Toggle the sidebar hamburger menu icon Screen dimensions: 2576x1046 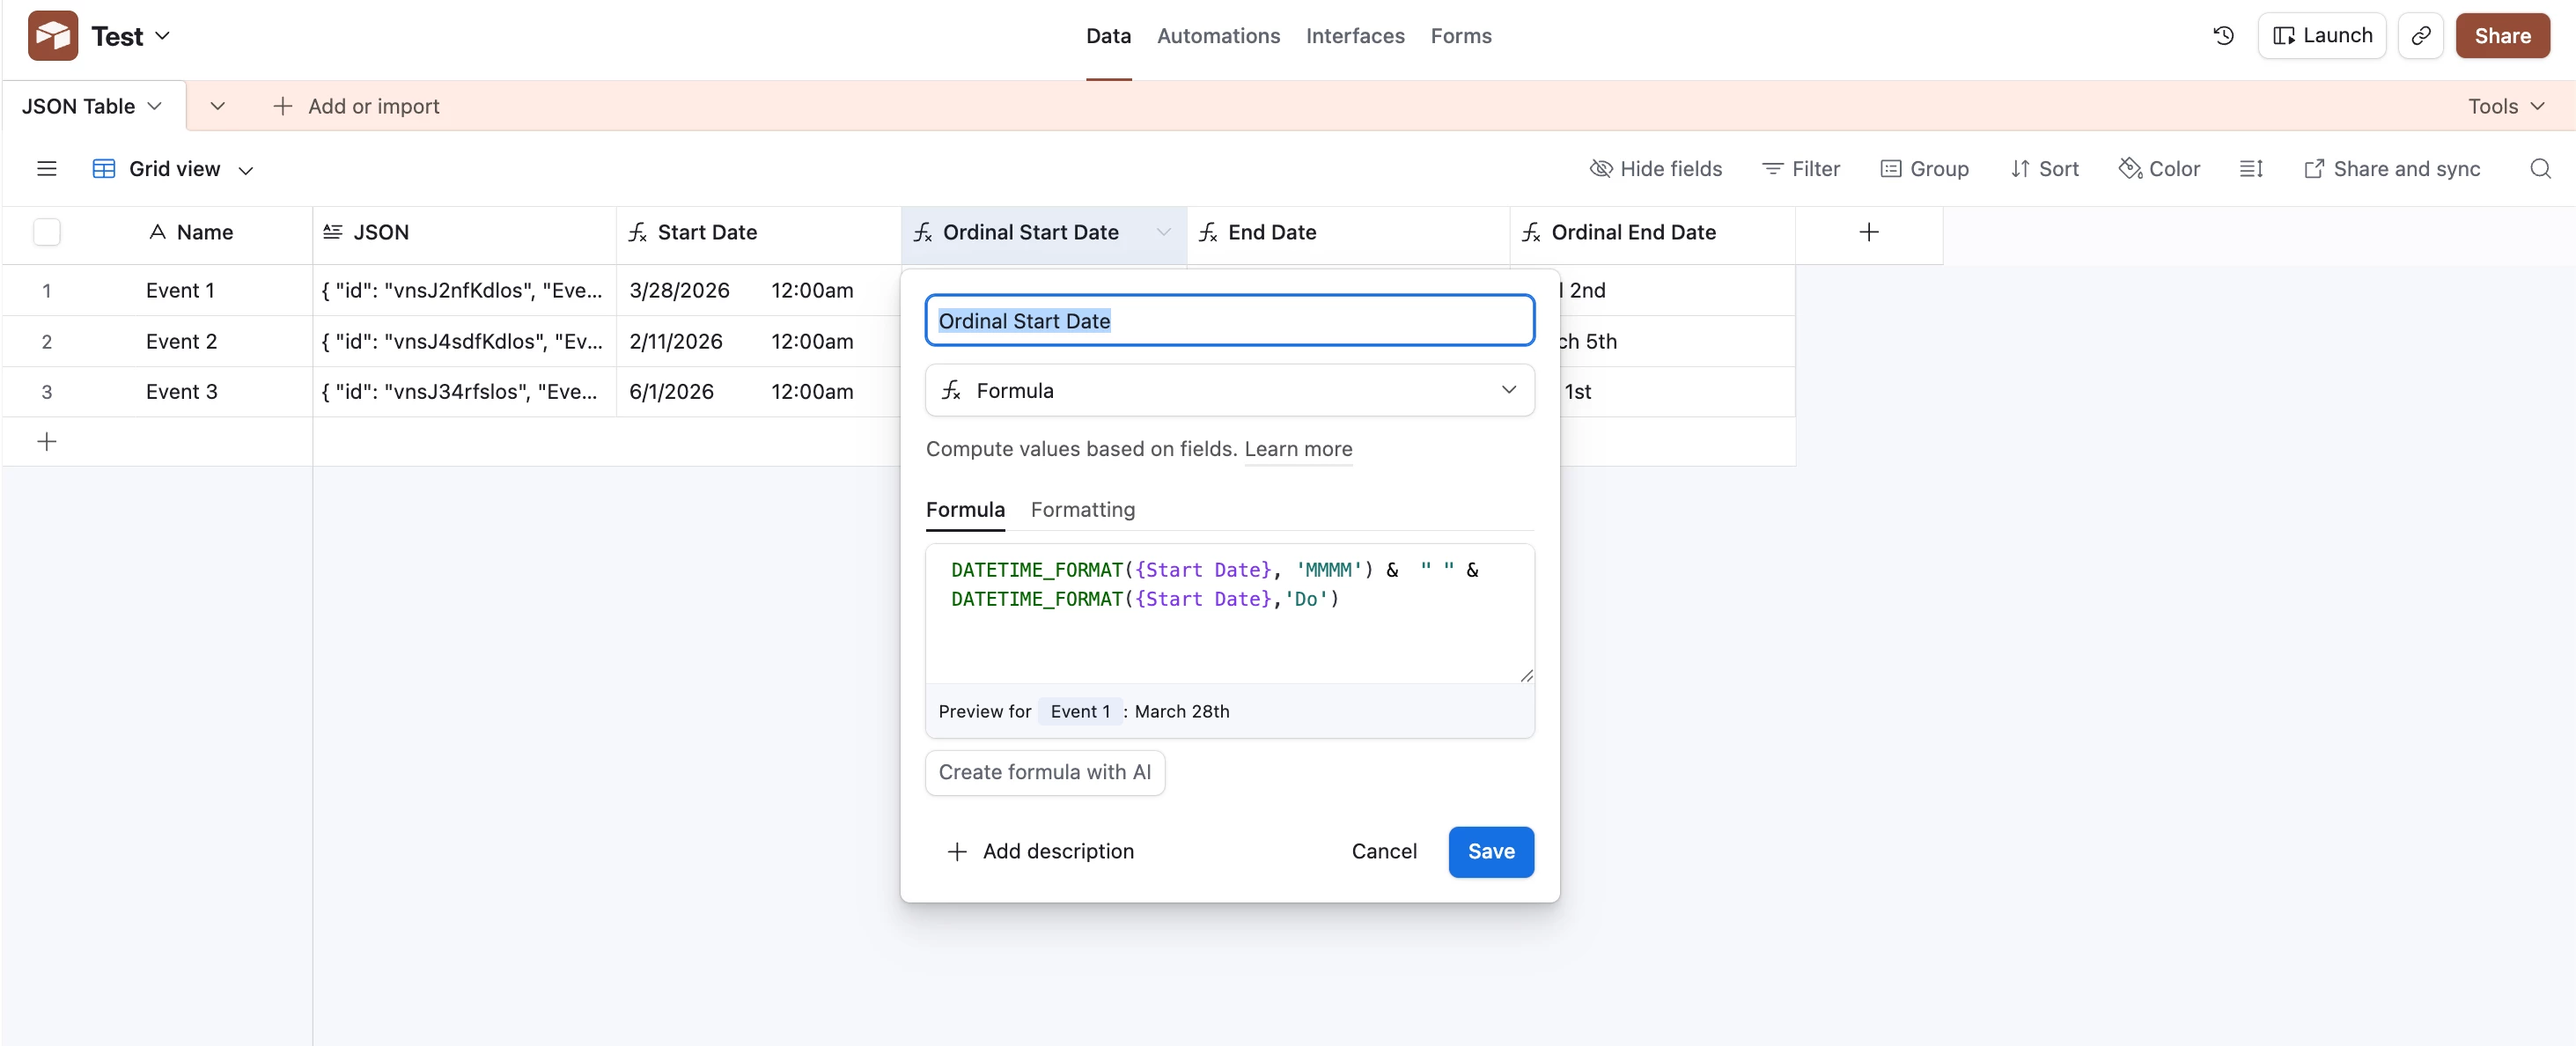pos(46,169)
